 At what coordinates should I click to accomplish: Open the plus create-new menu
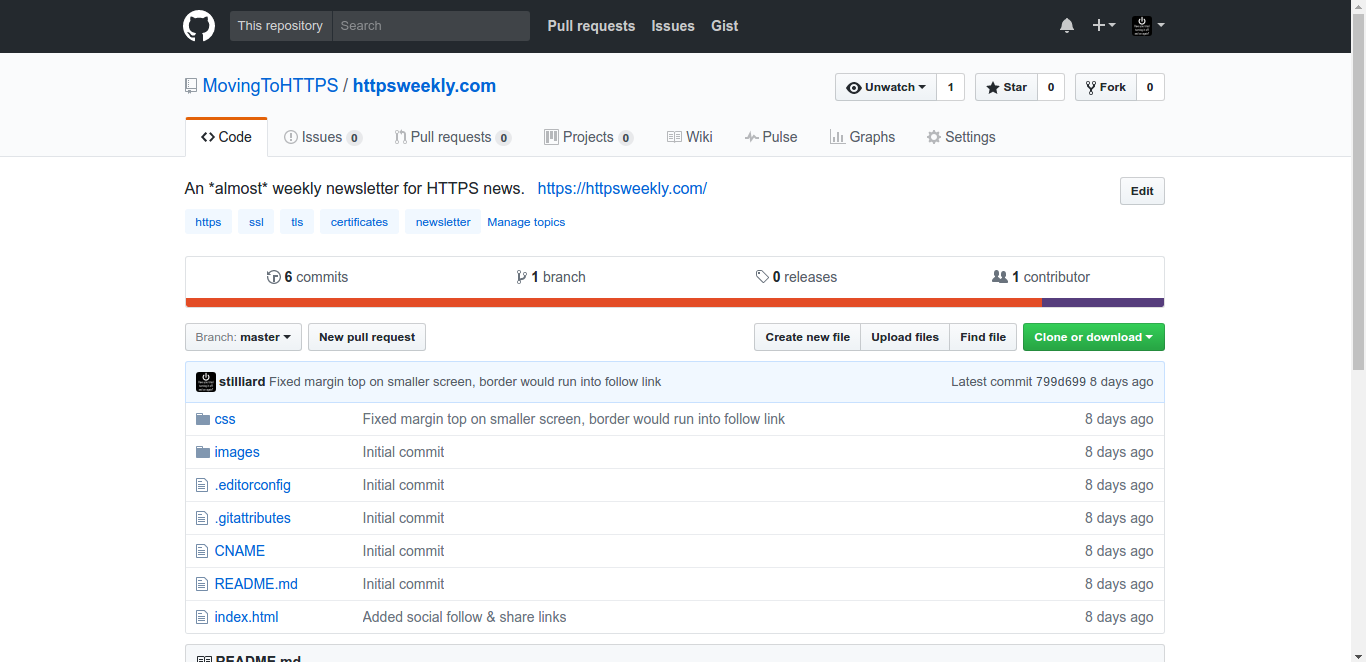click(1104, 26)
